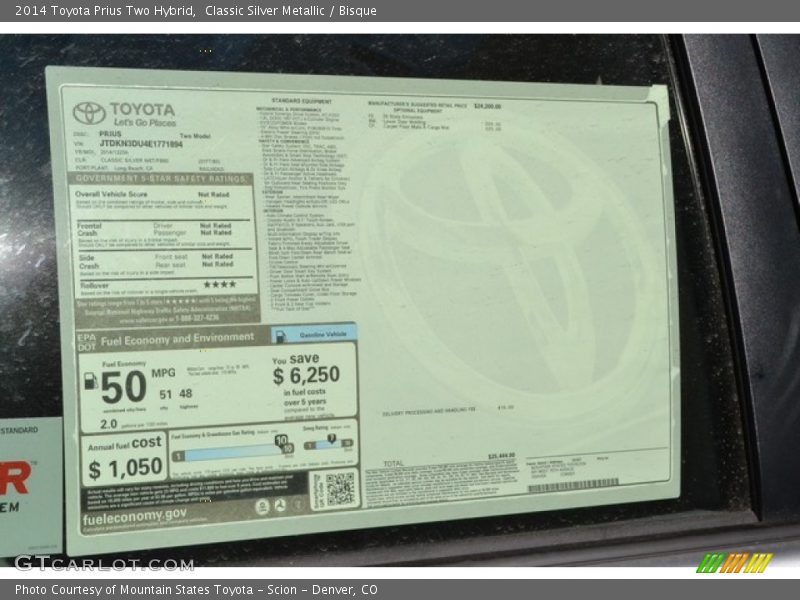Click the '$ 6,250' fuel savings amount
This screenshot has height=600, width=800.
(x=306, y=376)
